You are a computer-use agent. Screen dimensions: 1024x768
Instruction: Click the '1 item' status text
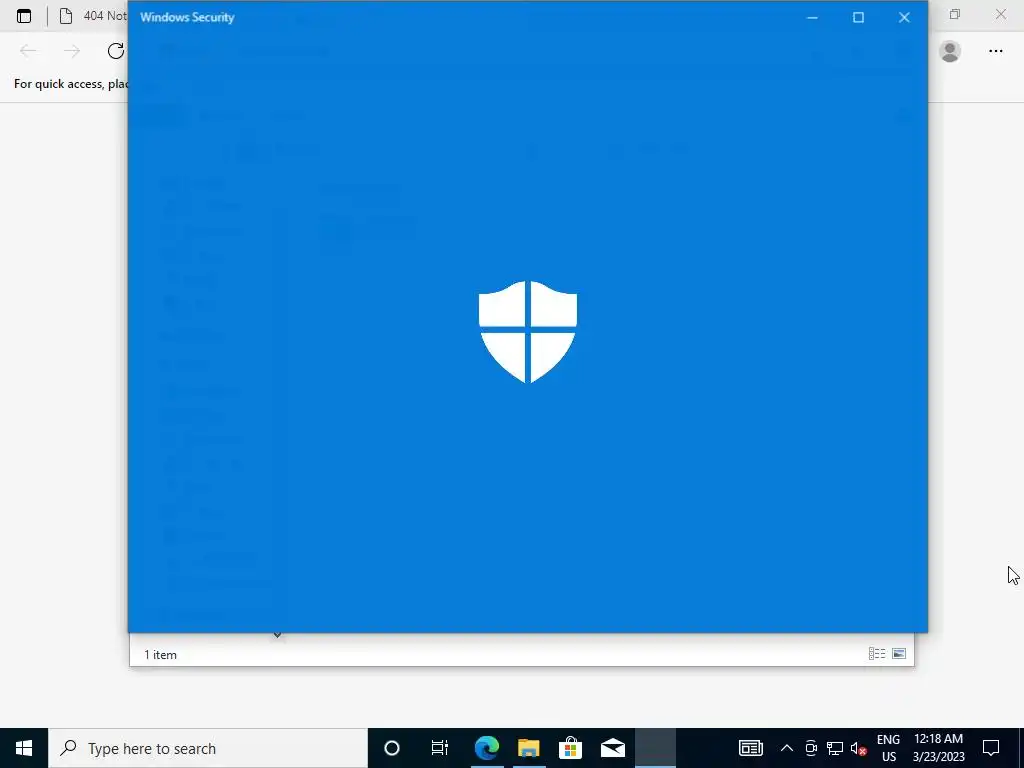point(161,655)
